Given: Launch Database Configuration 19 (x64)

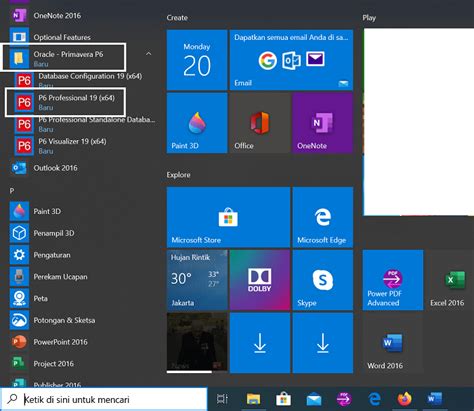Looking at the screenshot, I should click(85, 80).
